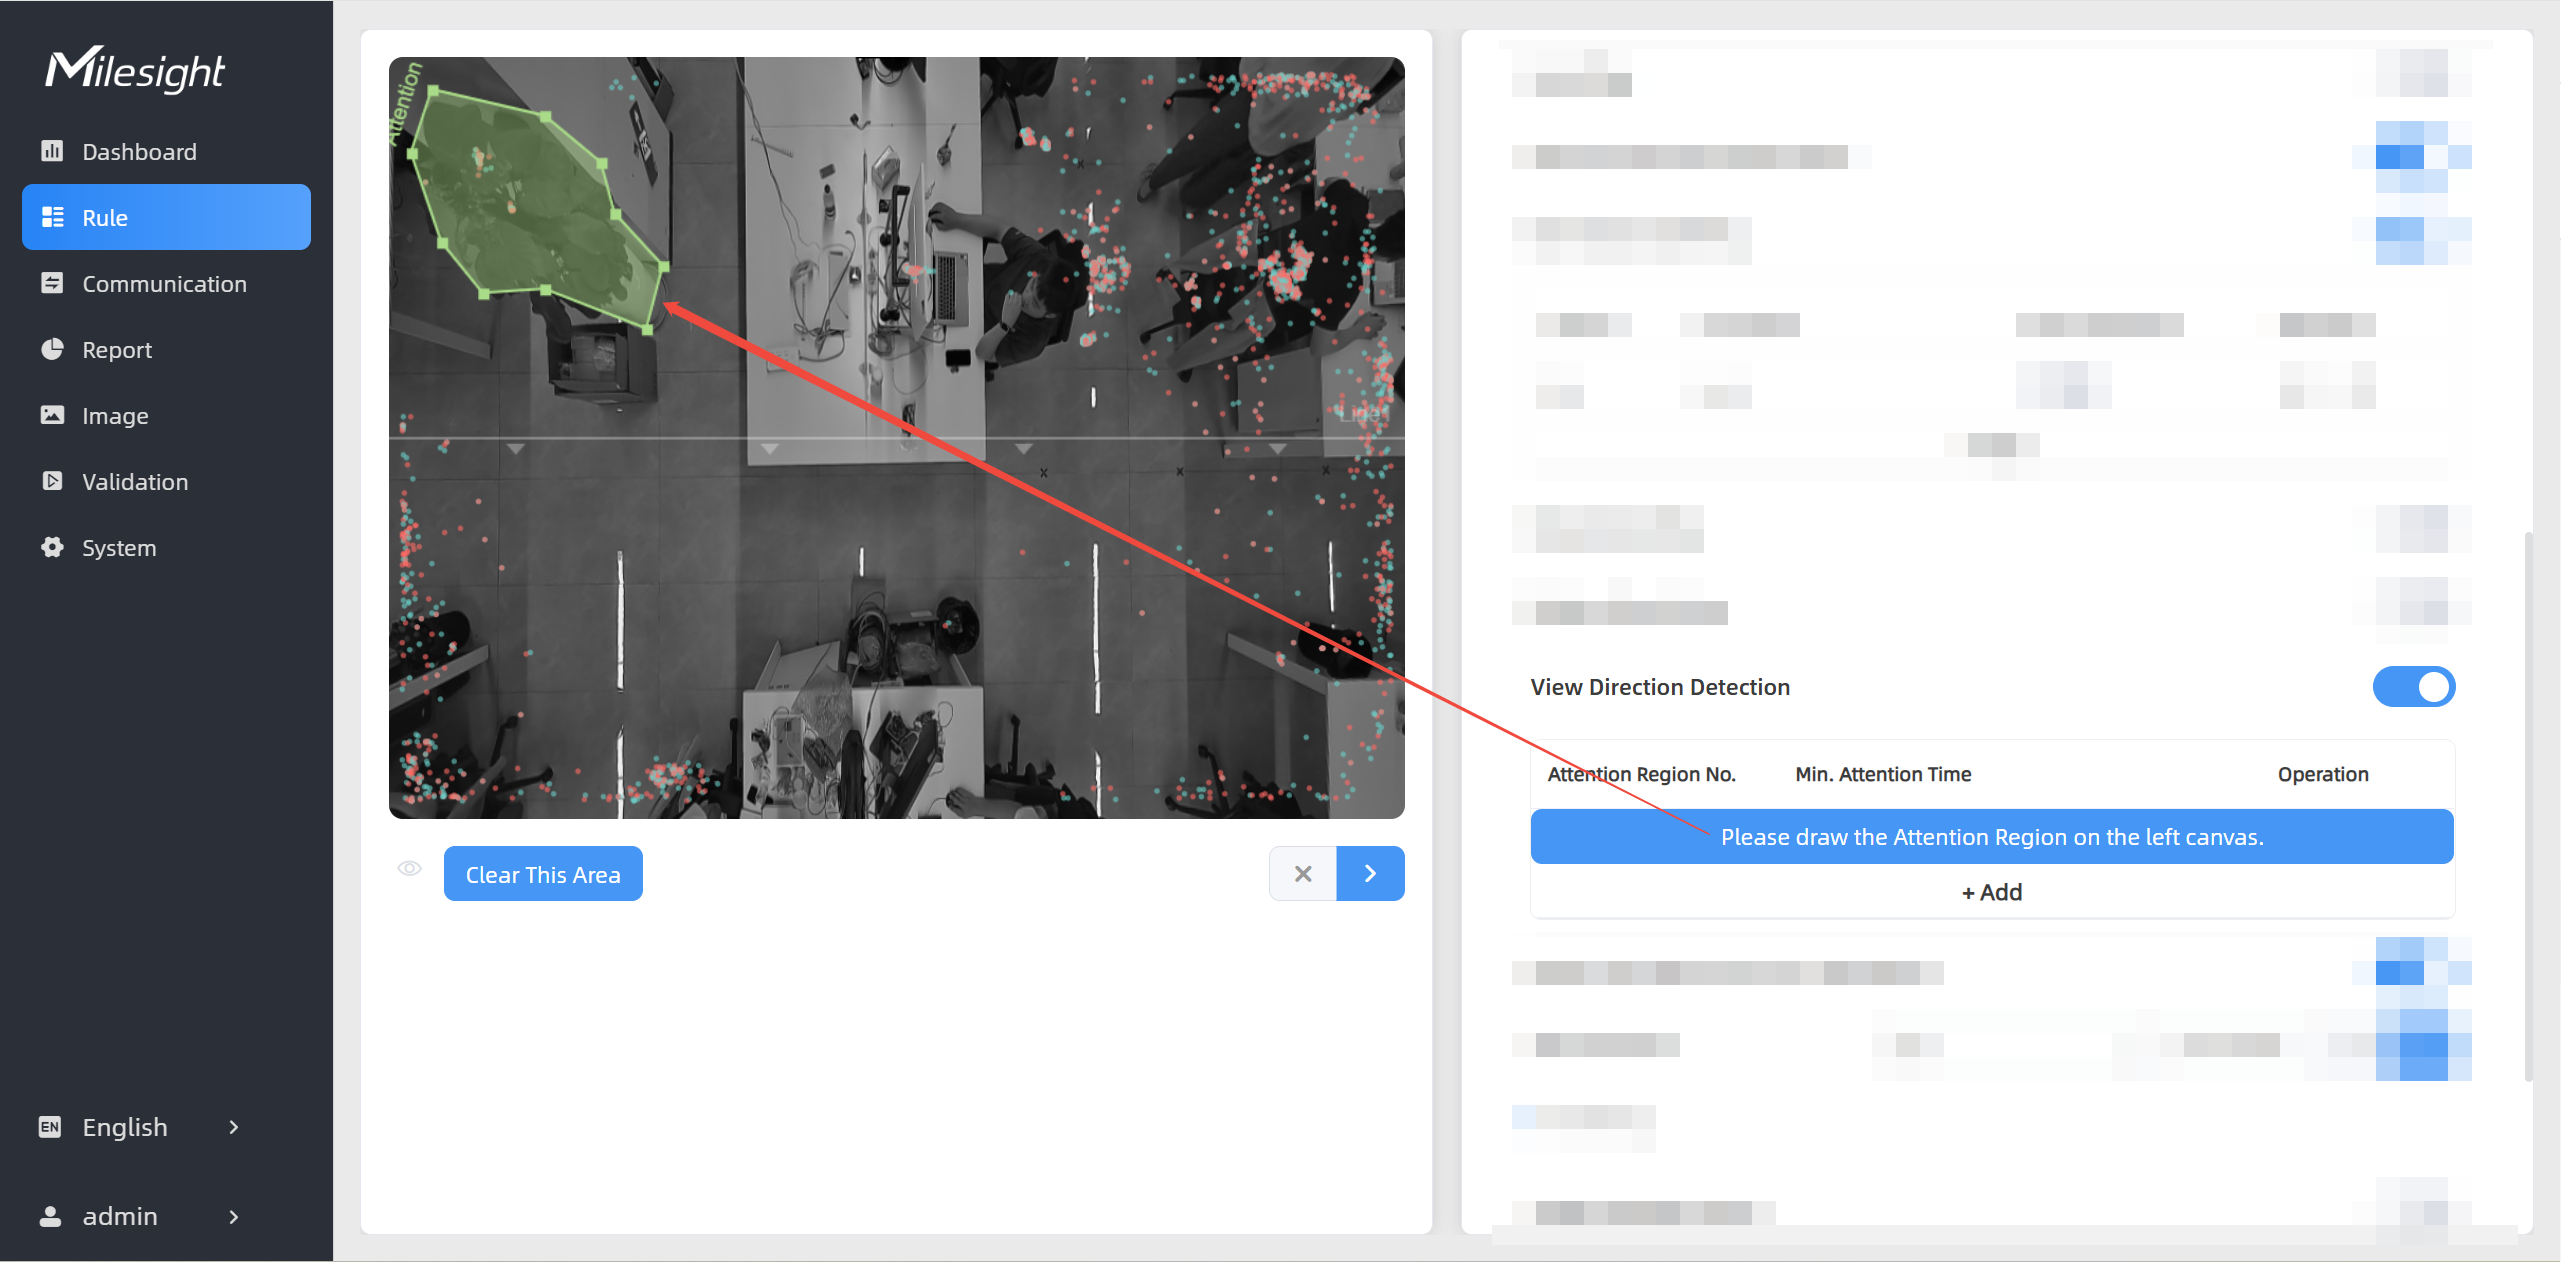
Task: Click the Communication icon in sidebar
Action: 52,283
